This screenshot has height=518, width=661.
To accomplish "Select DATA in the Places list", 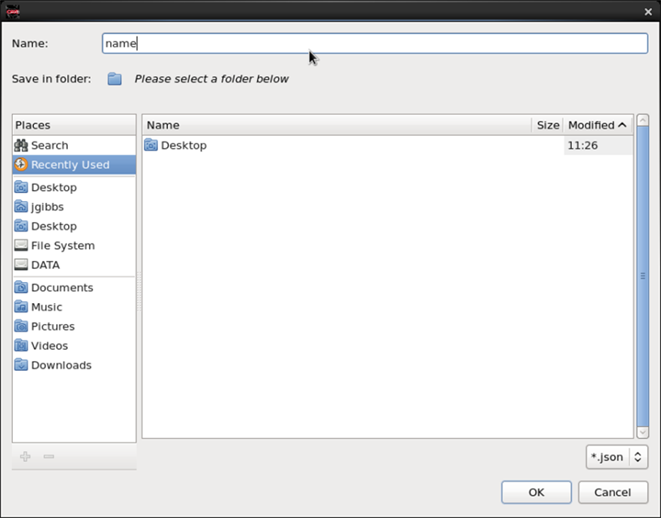I will [x=74, y=265].
